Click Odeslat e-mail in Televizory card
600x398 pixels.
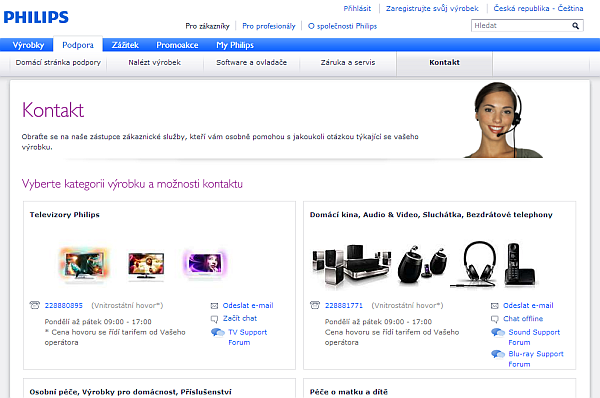[x=248, y=305]
